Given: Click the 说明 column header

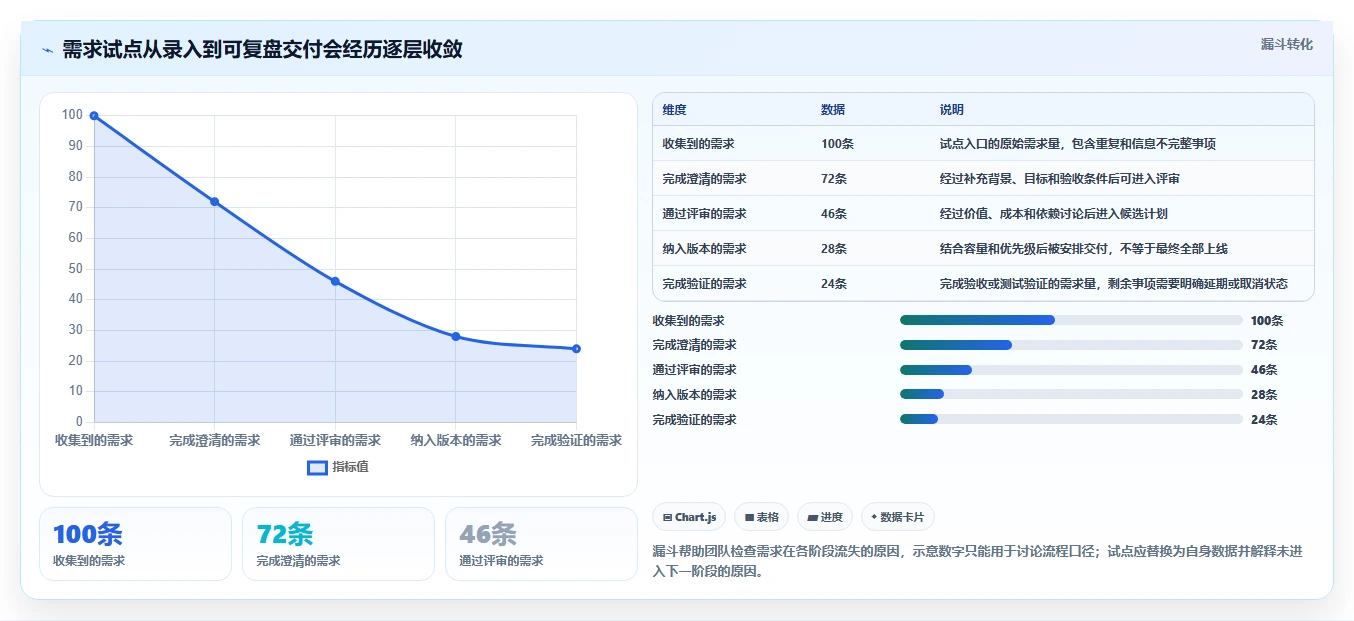Looking at the screenshot, I should [x=952, y=110].
